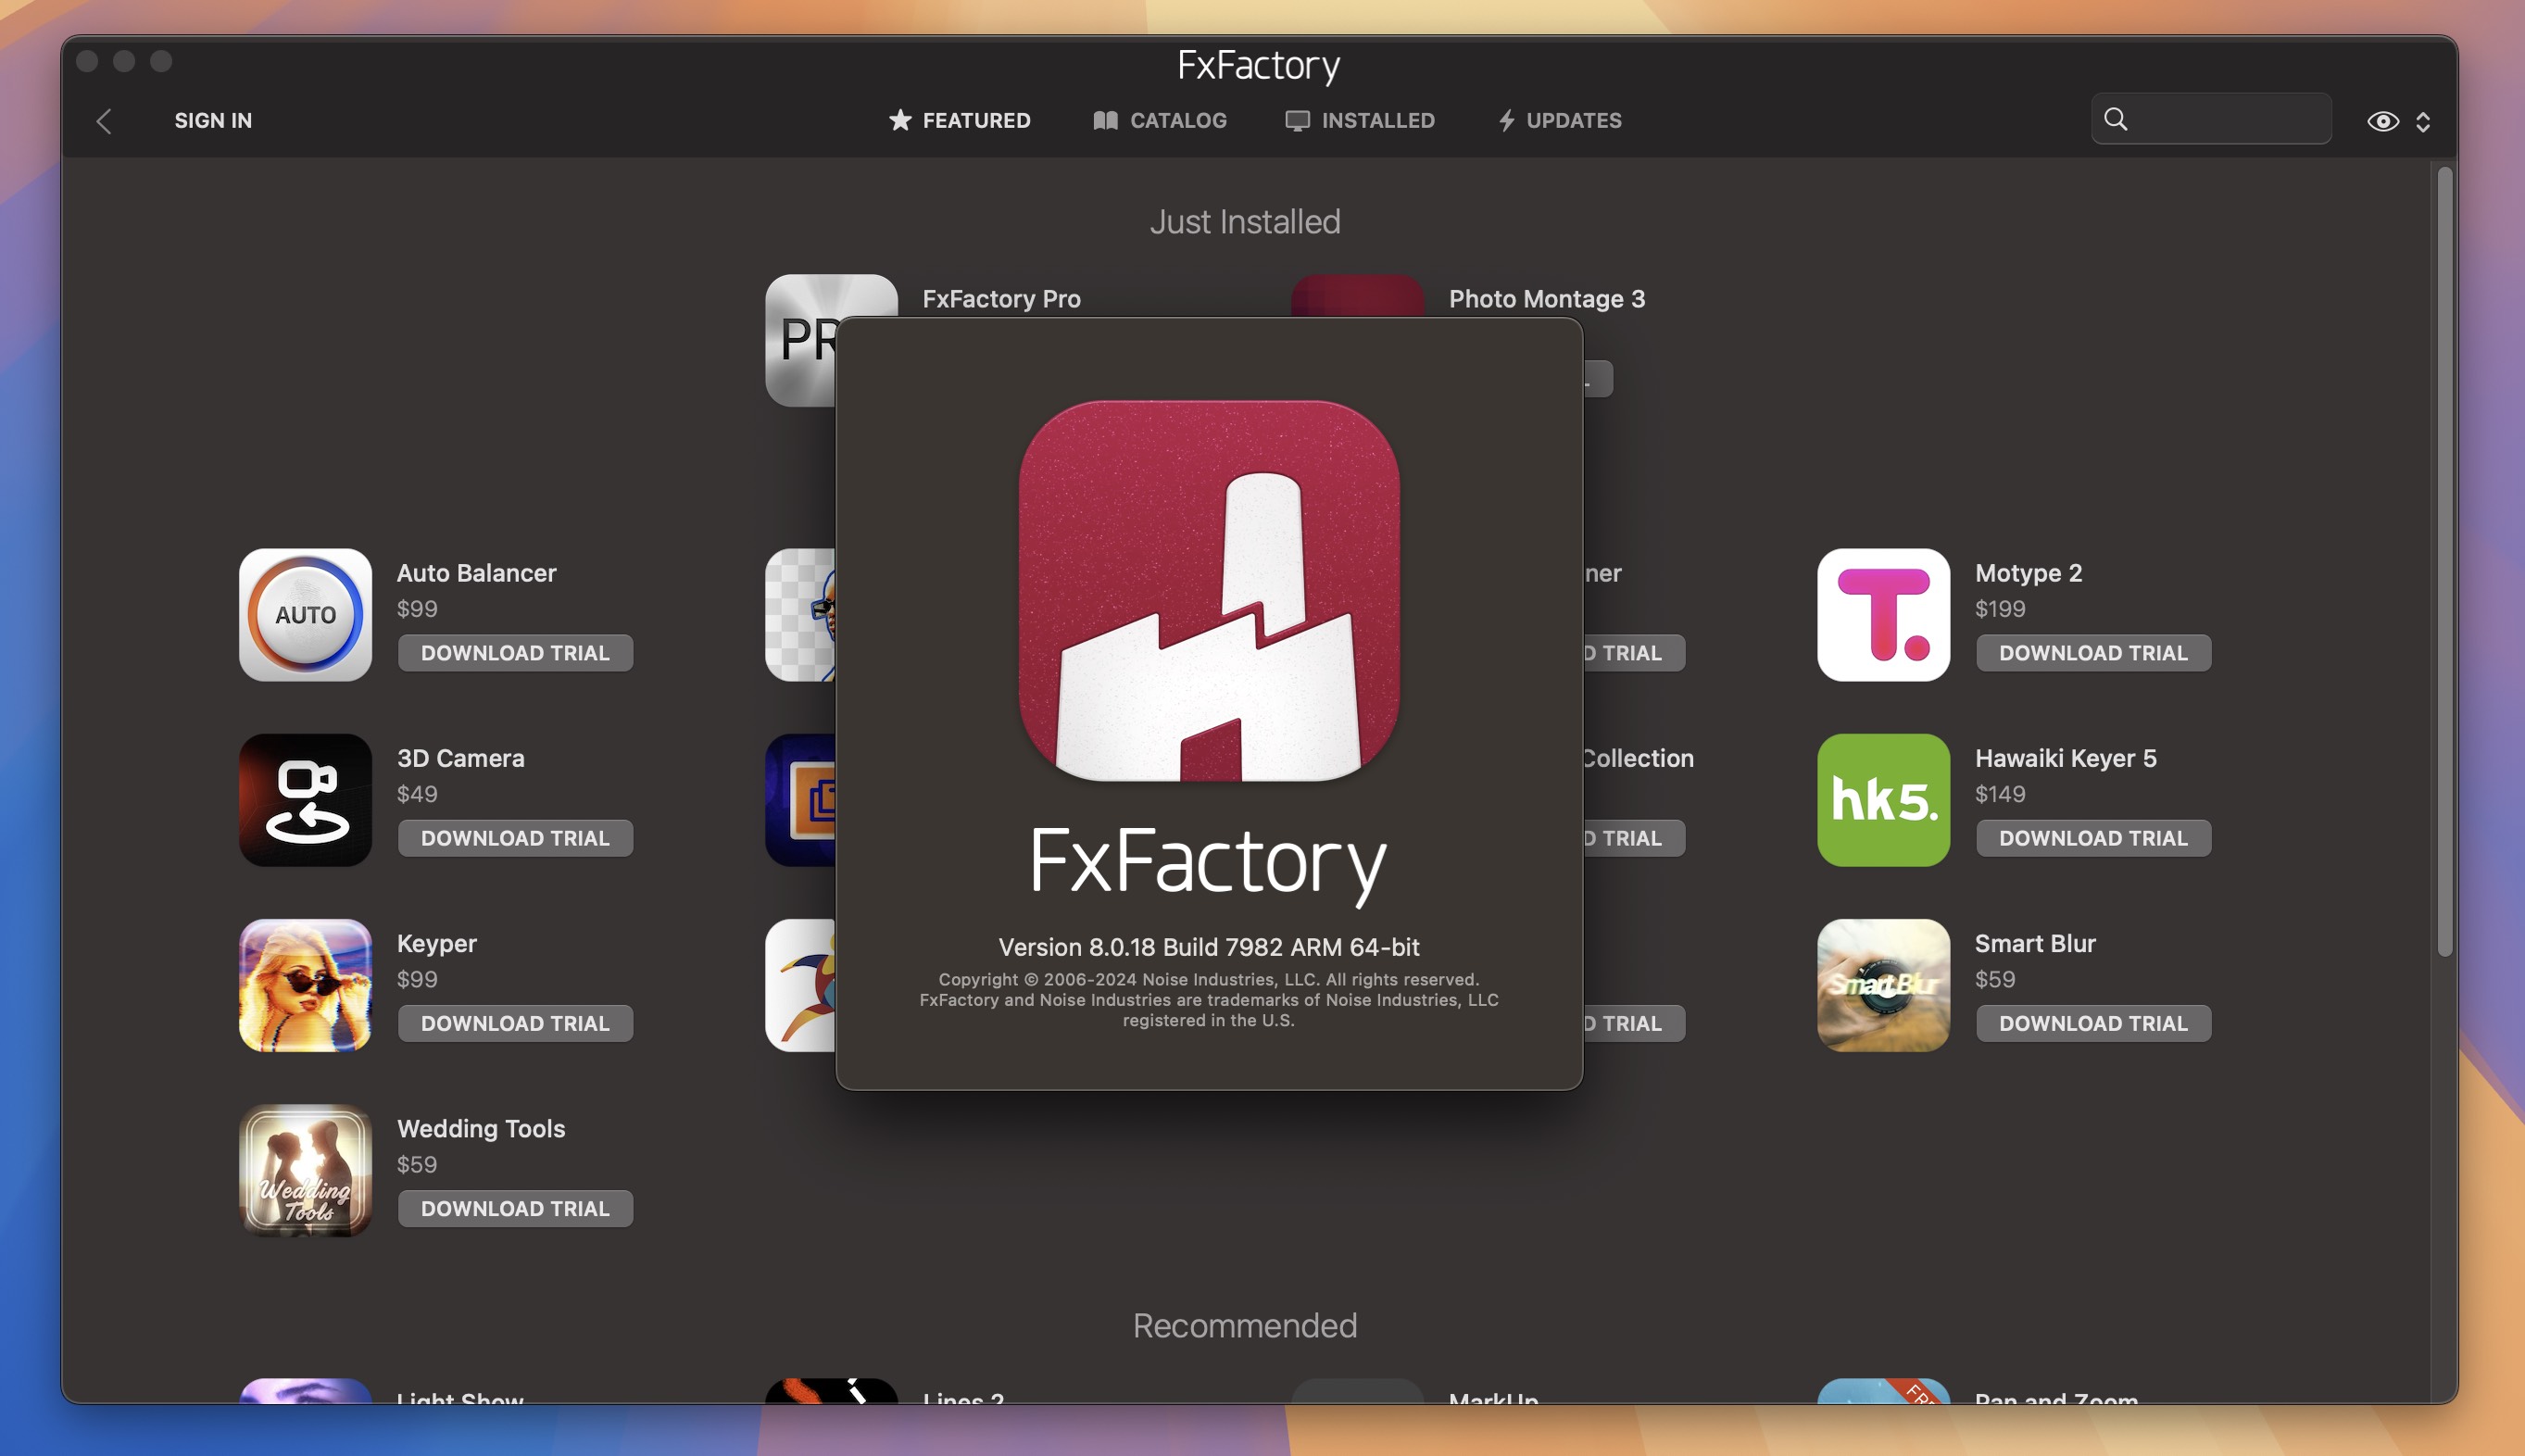Open the Wedding Tools icon
2525x1456 pixels.
(305, 1170)
